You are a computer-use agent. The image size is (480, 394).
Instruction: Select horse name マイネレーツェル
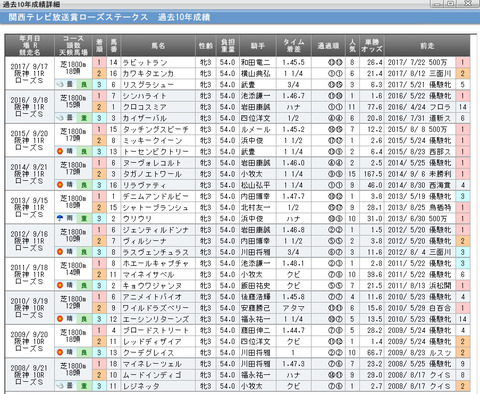(152, 364)
